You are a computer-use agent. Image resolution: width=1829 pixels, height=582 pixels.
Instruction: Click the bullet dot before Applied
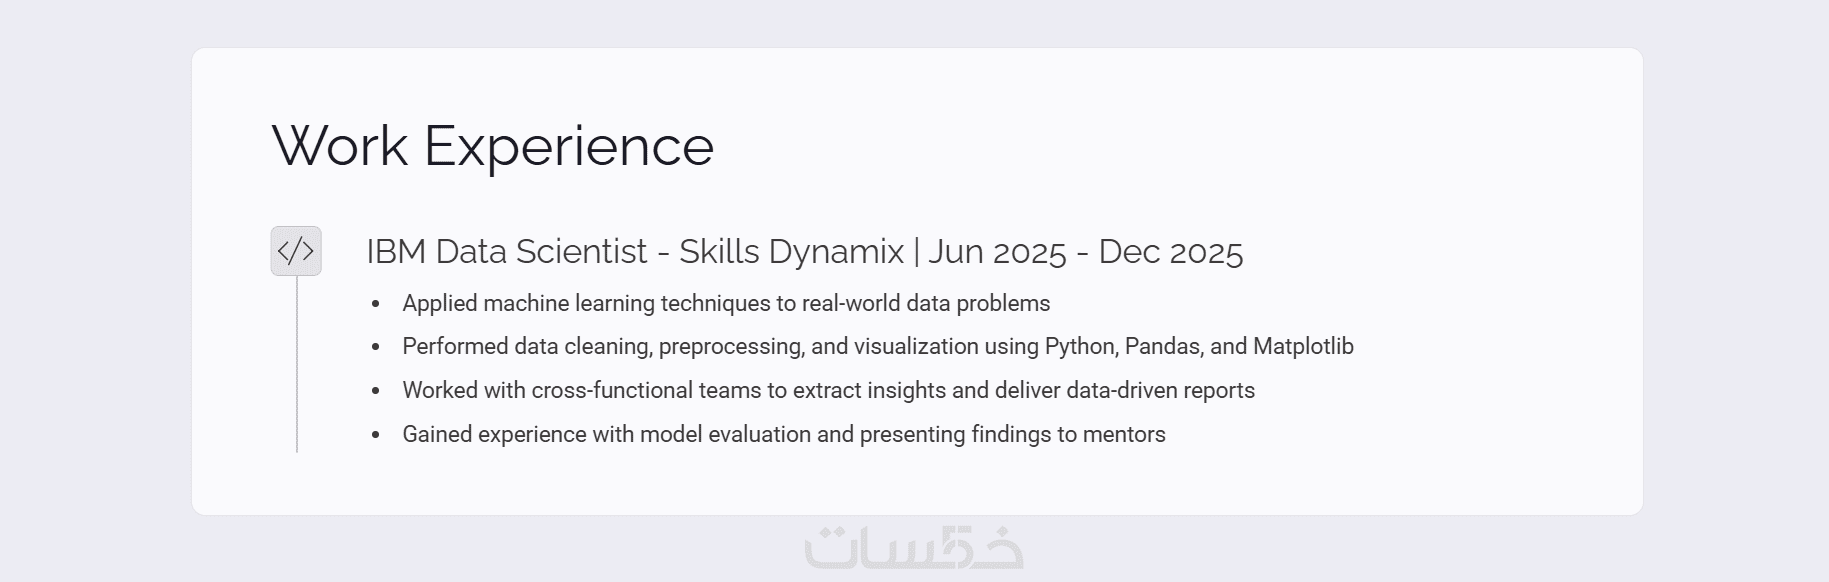[x=376, y=304]
